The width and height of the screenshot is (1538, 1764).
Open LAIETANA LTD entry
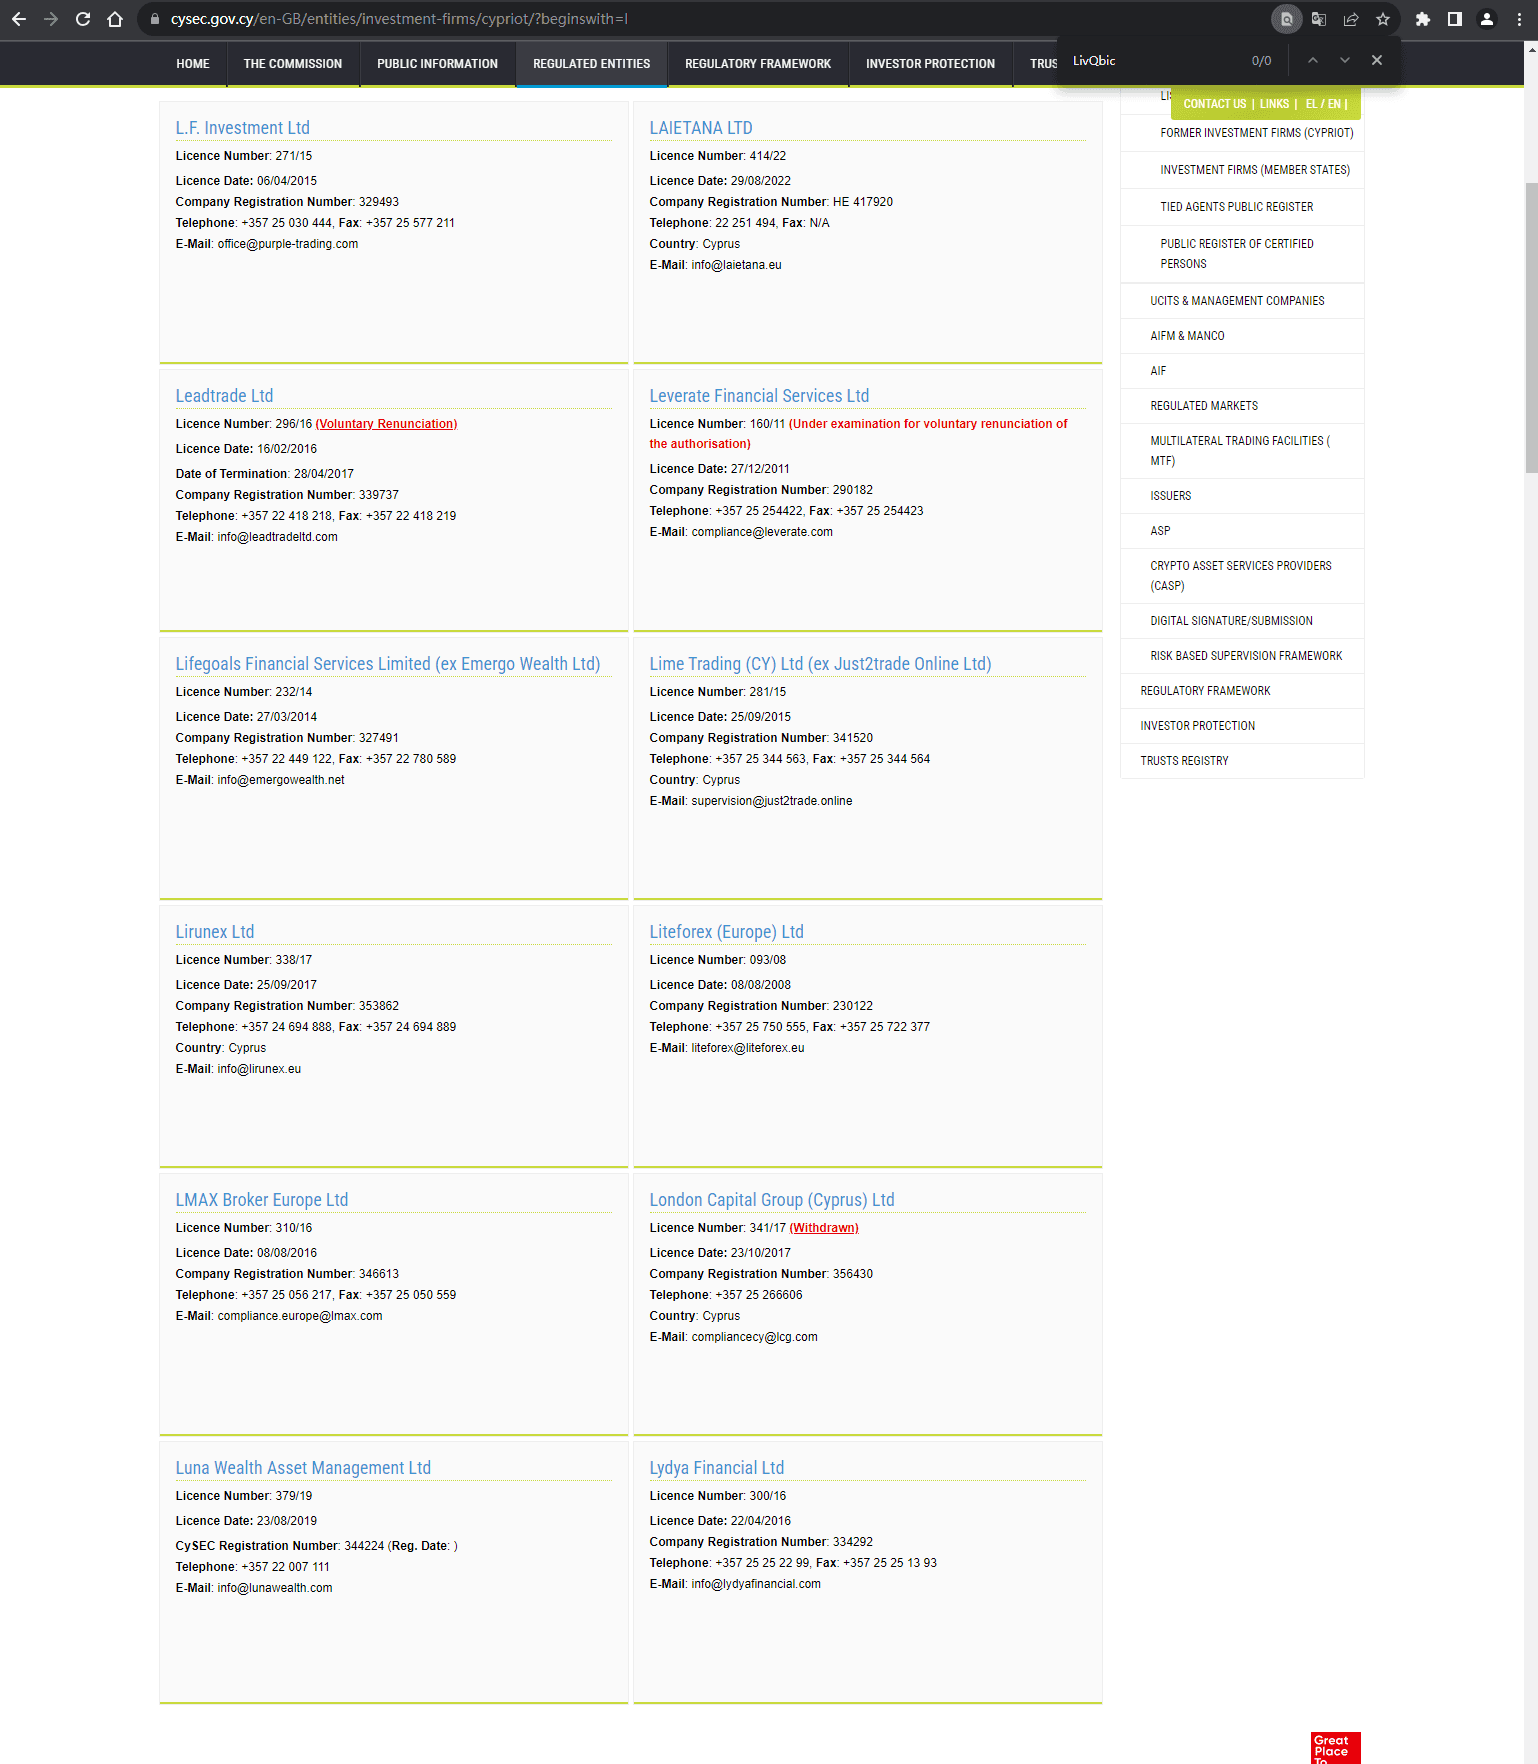(701, 128)
